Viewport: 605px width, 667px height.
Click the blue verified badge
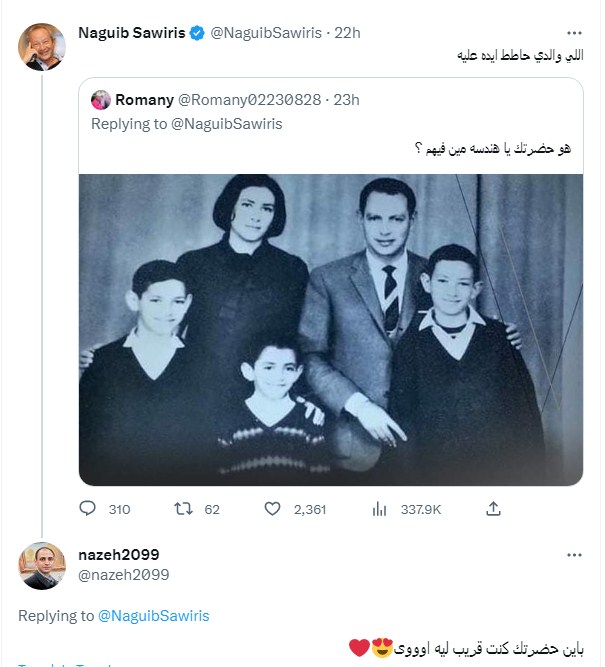click(x=197, y=33)
